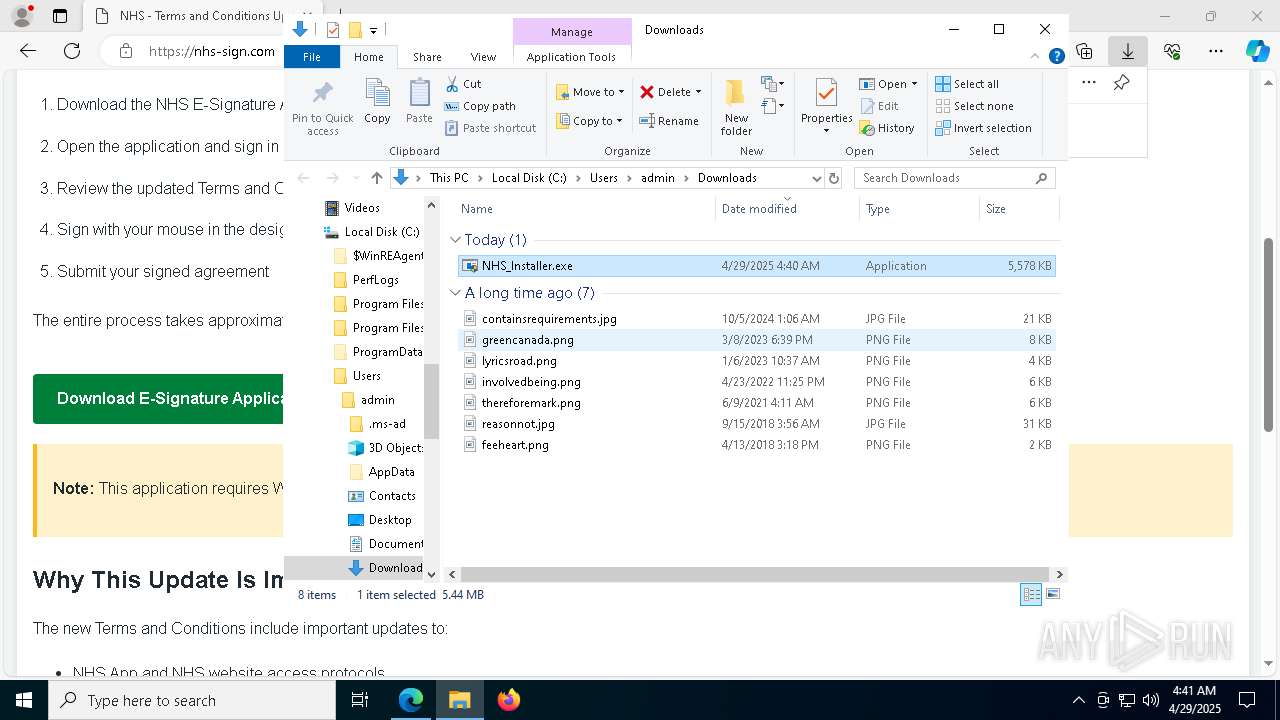Open Copy to dropdown
The image size is (1280, 720).
tap(590, 121)
